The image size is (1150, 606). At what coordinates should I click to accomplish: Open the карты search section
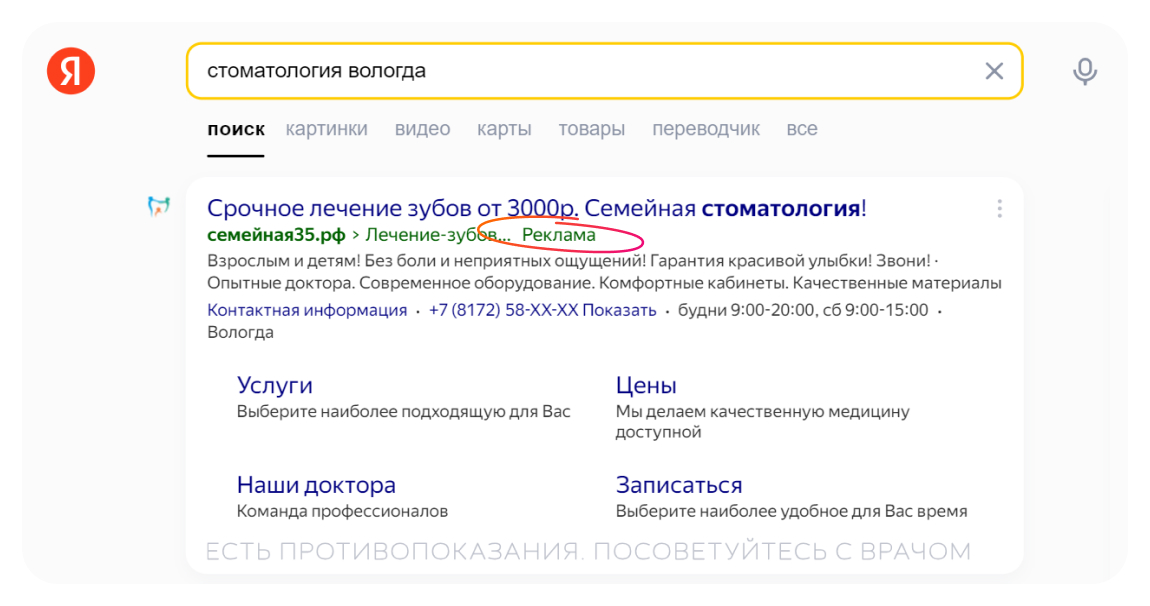504,128
